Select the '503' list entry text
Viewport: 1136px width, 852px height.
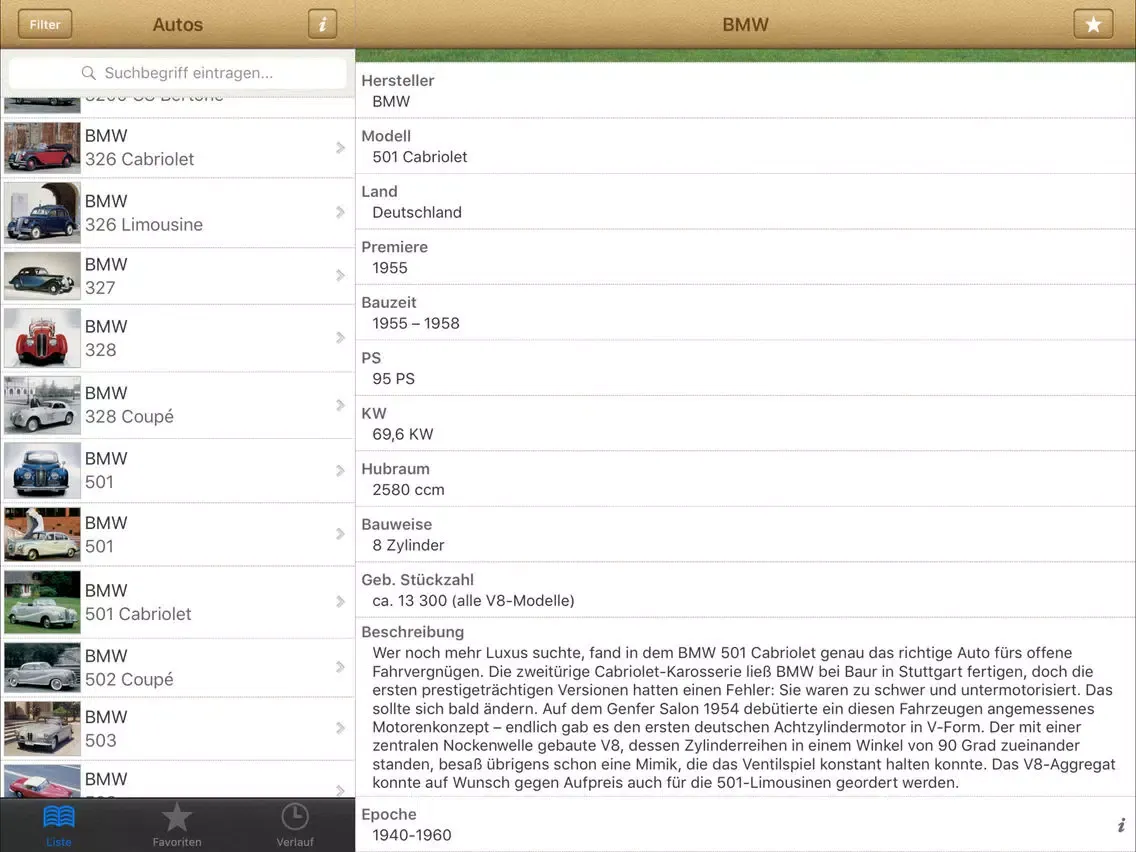(x=101, y=740)
